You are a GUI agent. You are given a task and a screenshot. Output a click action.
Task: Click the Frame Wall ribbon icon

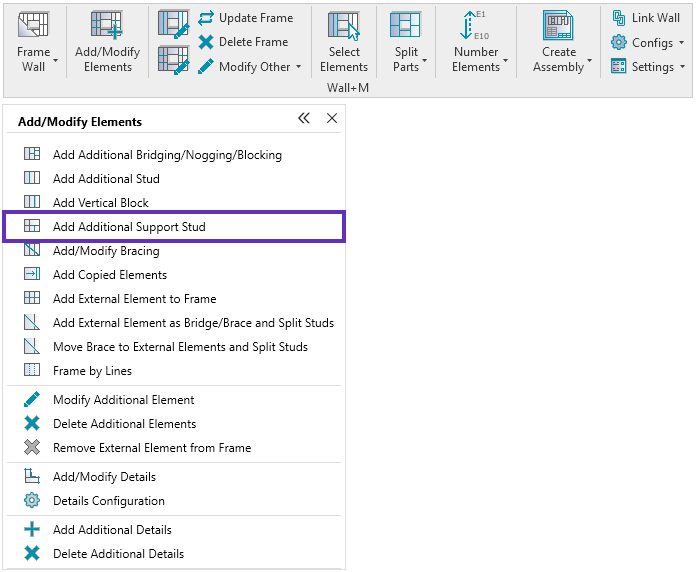pos(34,26)
